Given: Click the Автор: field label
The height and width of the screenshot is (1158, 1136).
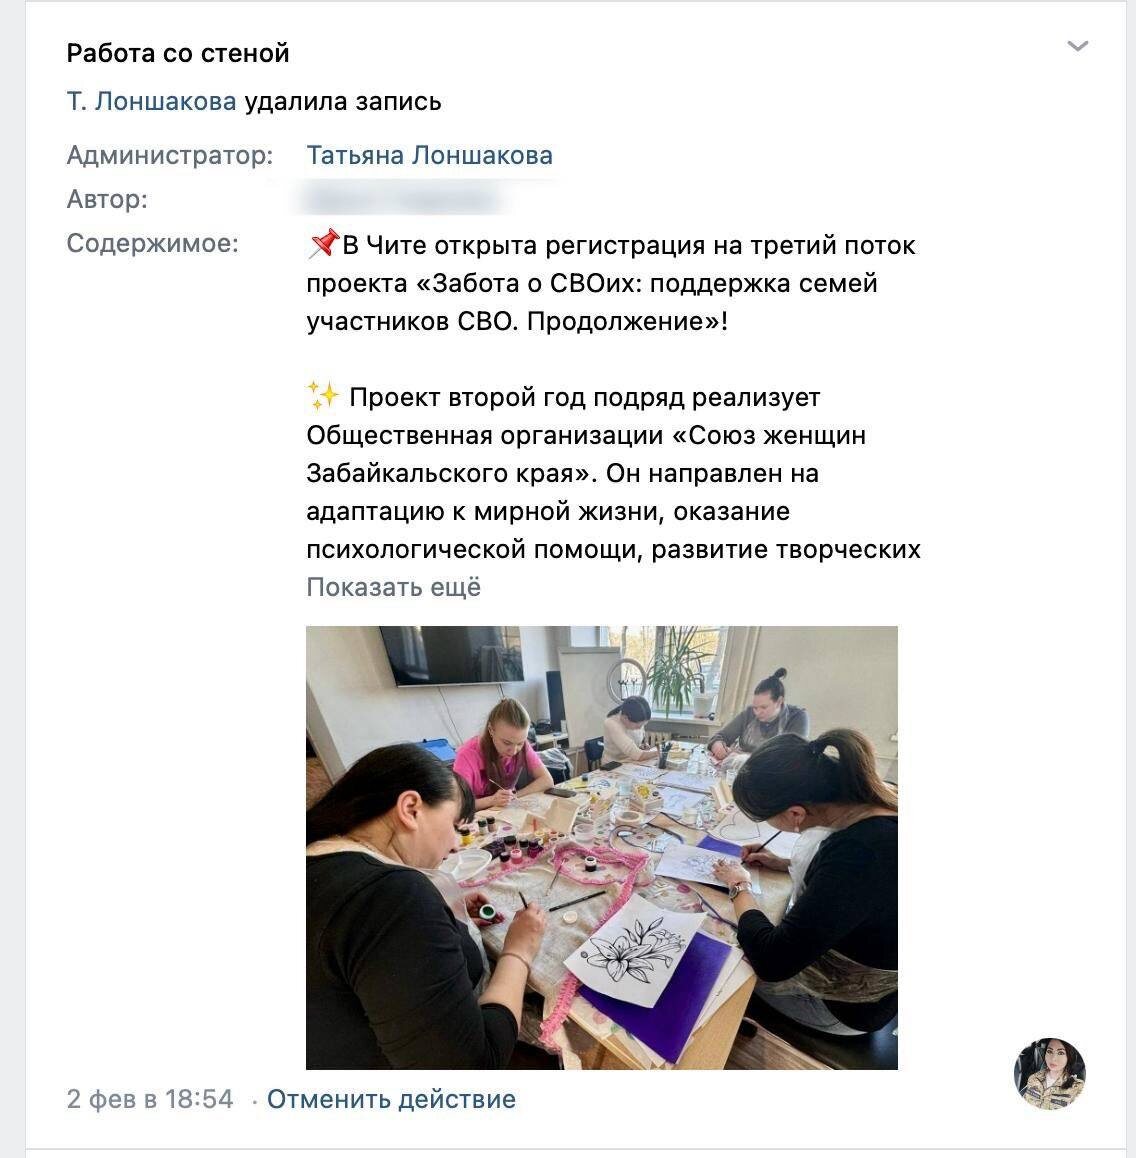Looking at the screenshot, I should [107, 199].
